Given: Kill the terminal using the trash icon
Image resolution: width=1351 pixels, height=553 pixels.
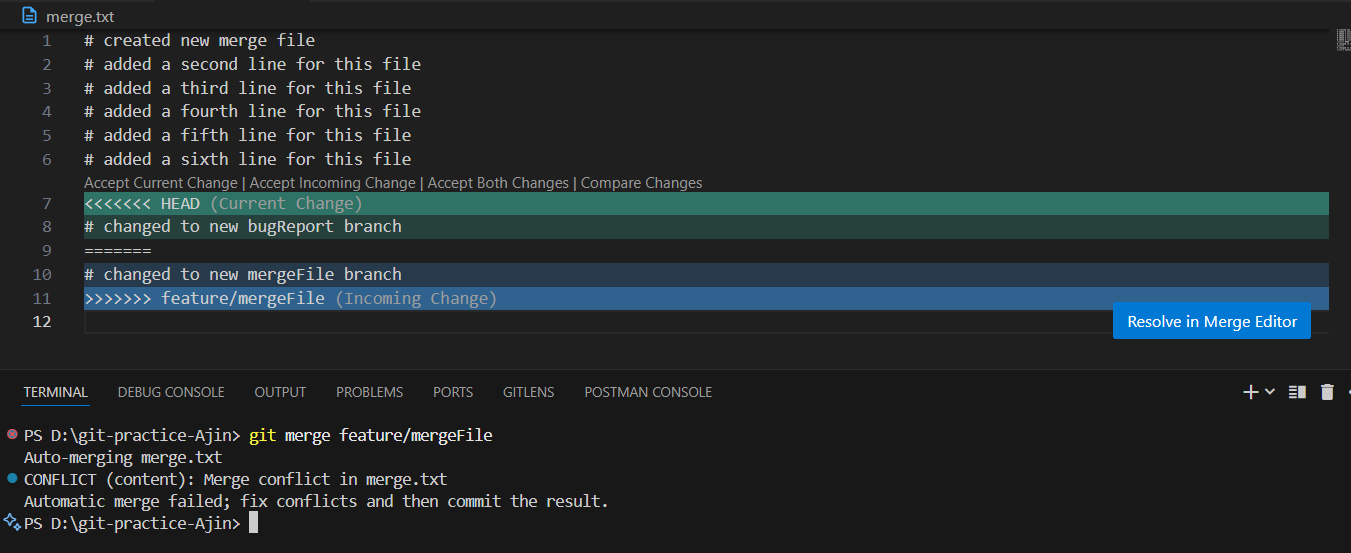Looking at the screenshot, I should 1327,392.
